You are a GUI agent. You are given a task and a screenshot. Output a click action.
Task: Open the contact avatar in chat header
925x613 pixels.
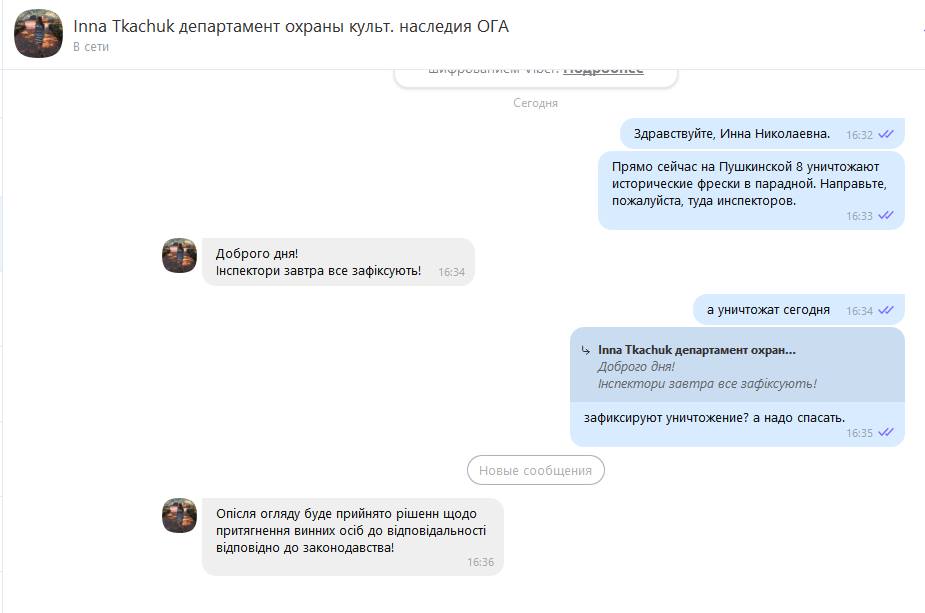(38, 34)
